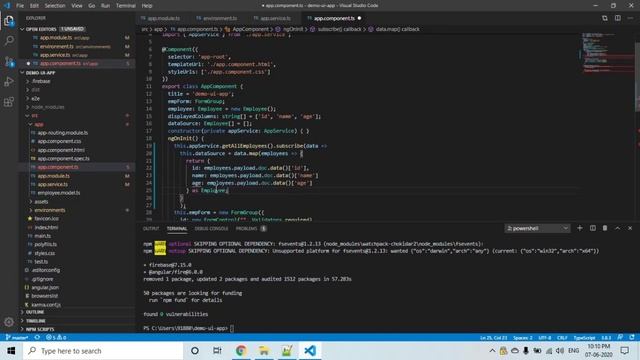The width and height of the screenshot is (640, 360).
Task: Click the TypeScript language mode indicator
Action: 584,338
